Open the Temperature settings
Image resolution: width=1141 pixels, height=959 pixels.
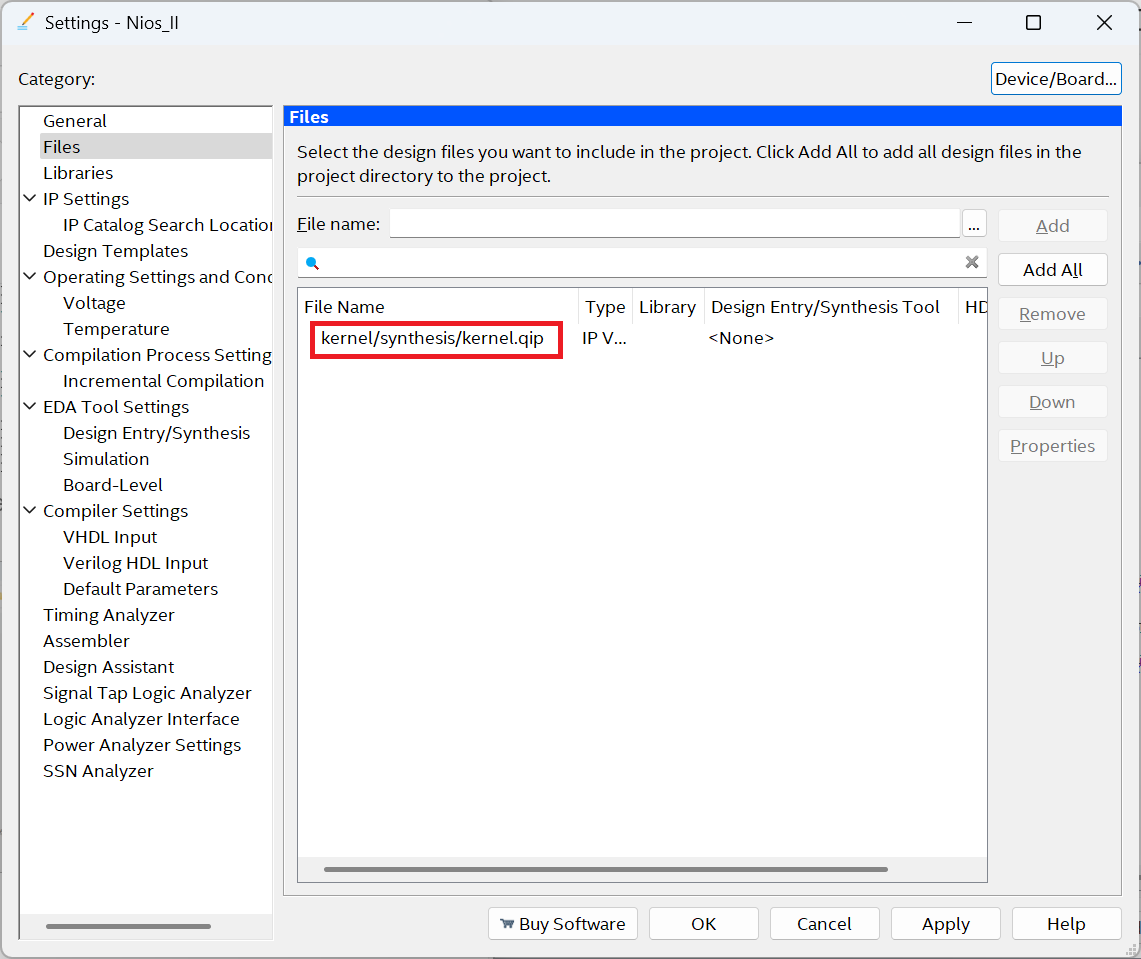116,329
